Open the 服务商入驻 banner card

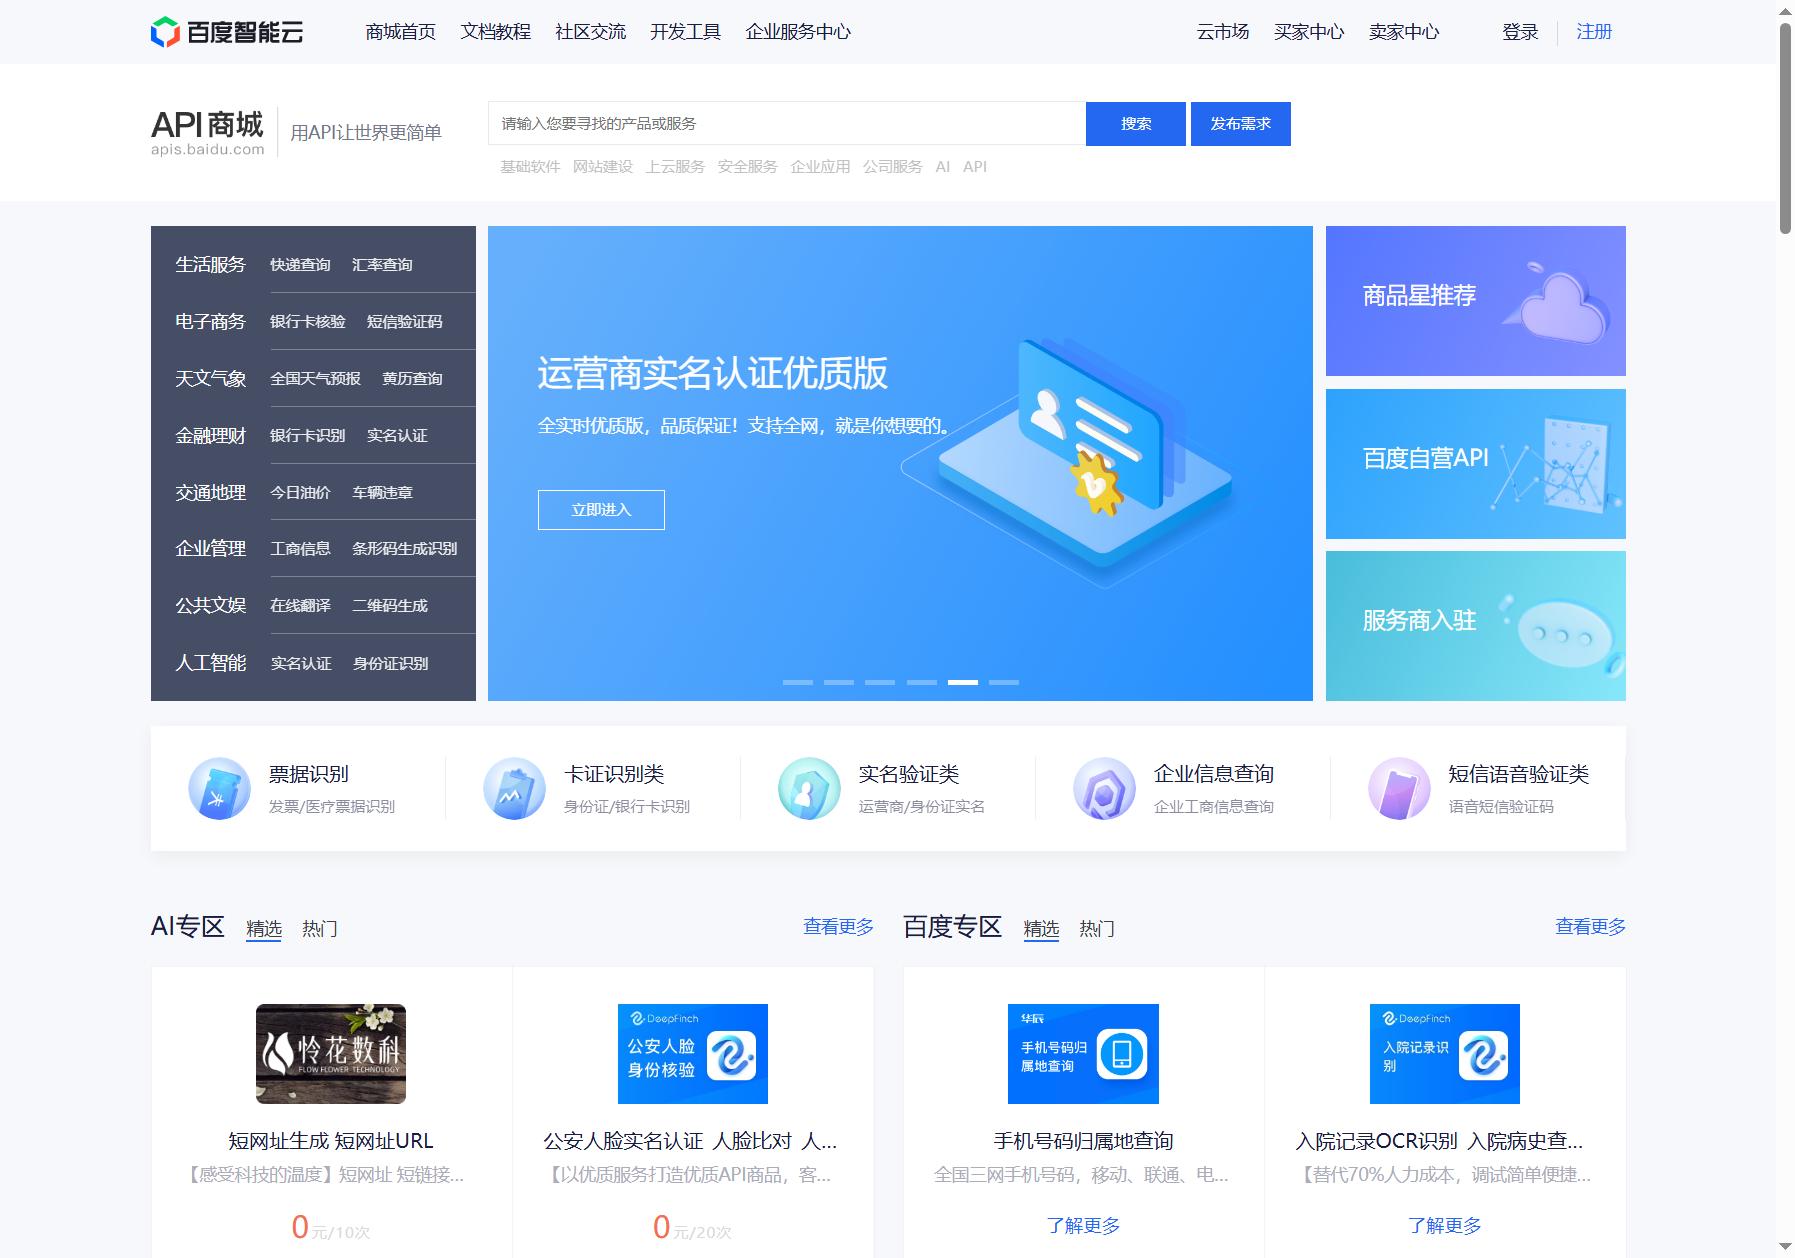click(1476, 626)
